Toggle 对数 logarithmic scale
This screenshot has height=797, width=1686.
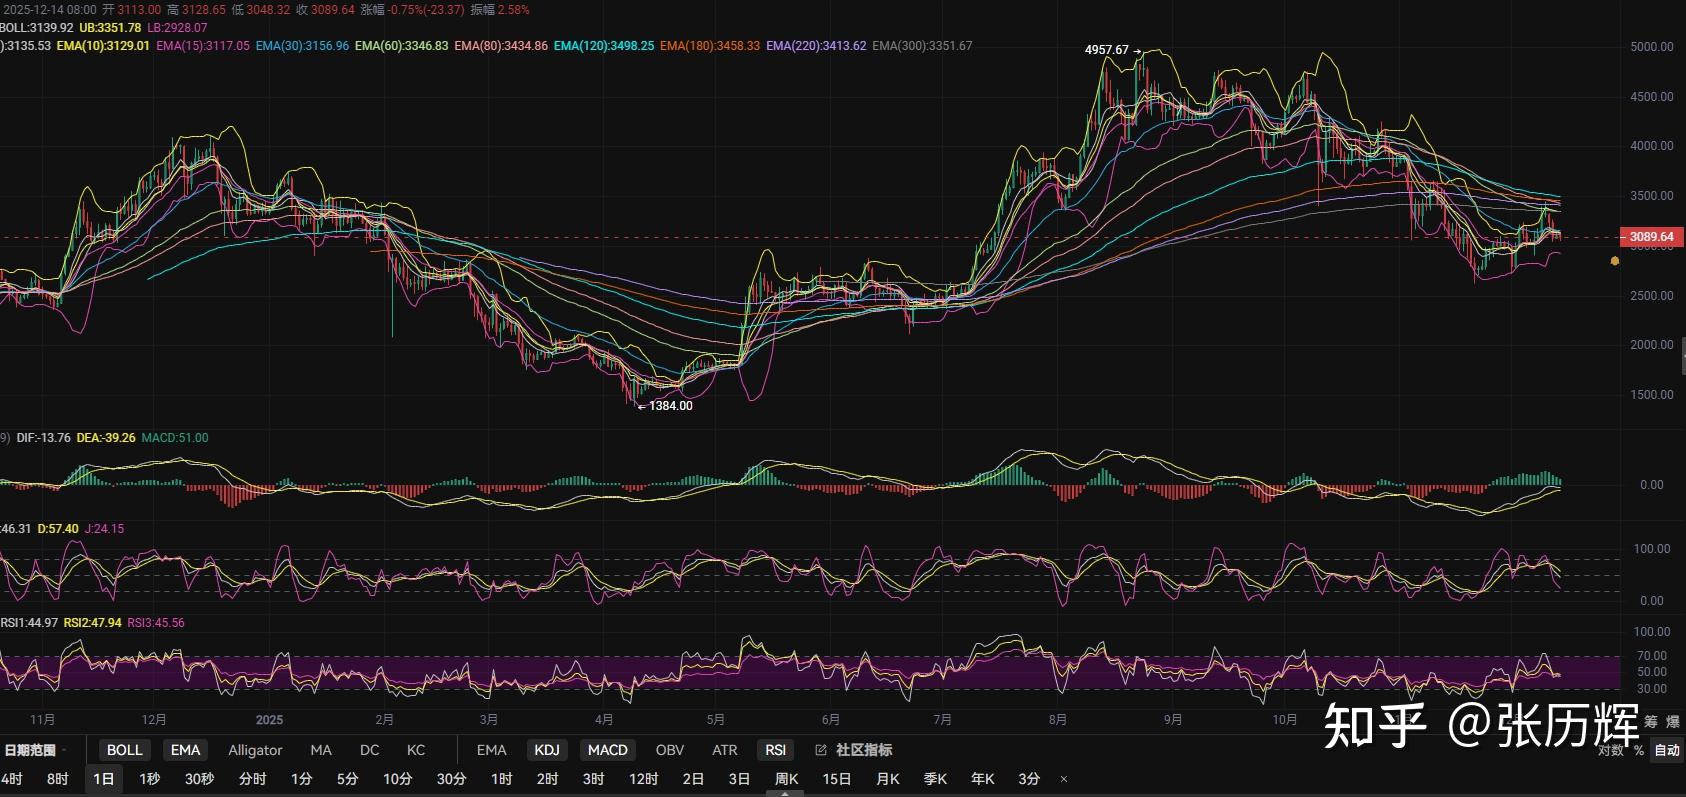point(1611,751)
